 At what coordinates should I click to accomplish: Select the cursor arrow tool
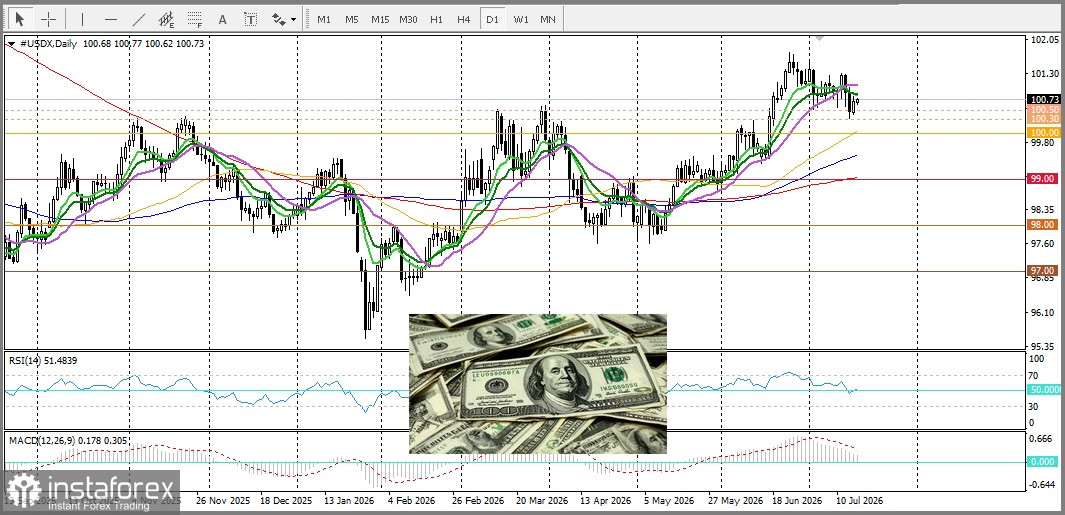(x=20, y=19)
